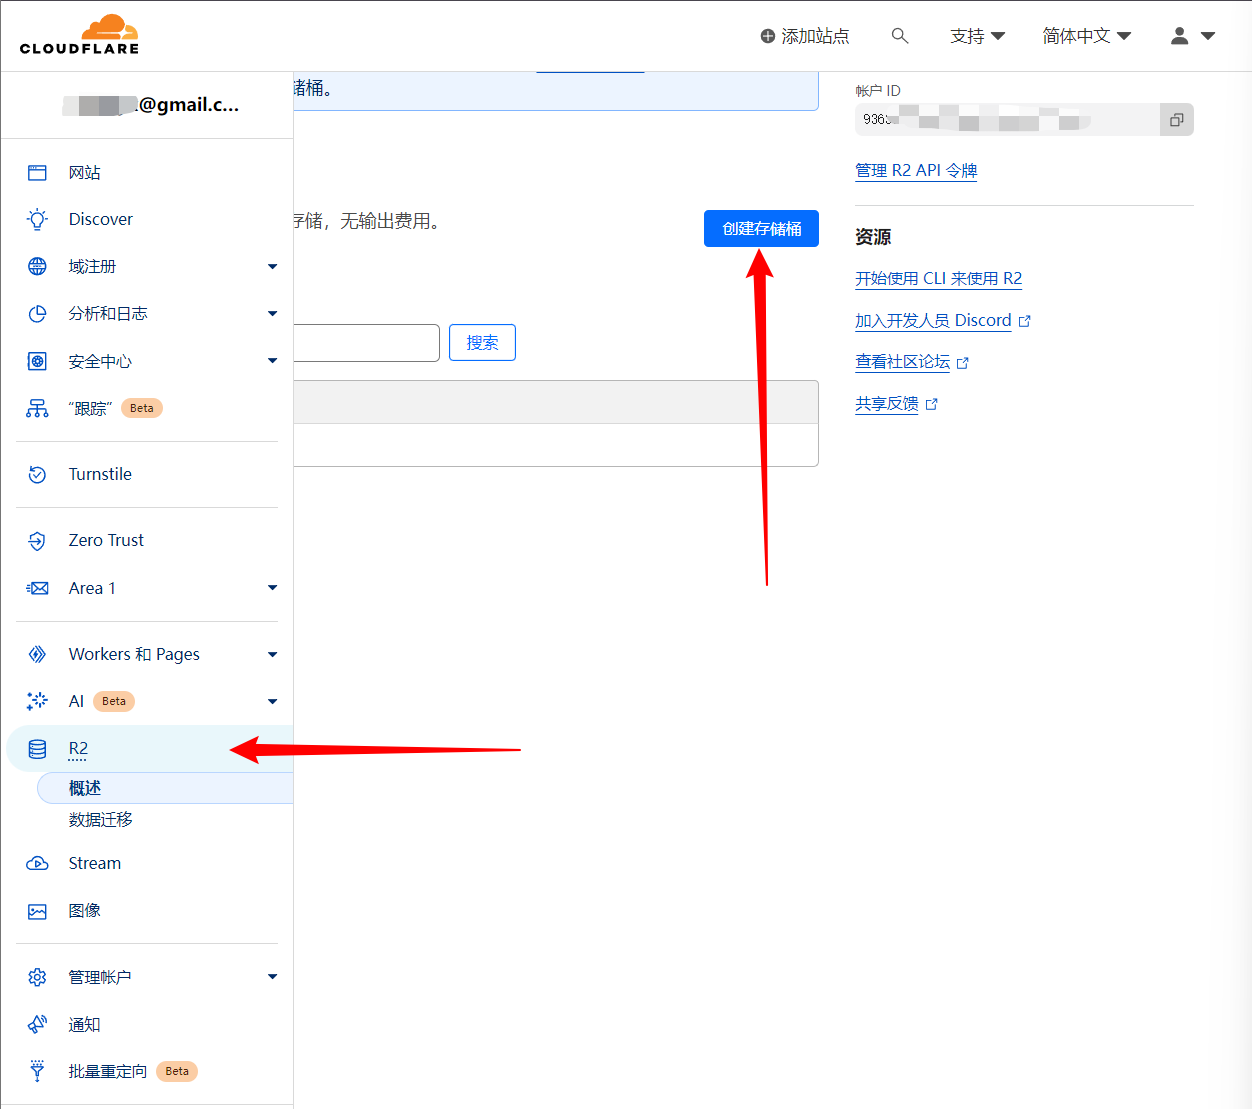Viewport: 1252px width, 1109px height.
Task: Focus the bucket search input field
Action: click(x=366, y=343)
